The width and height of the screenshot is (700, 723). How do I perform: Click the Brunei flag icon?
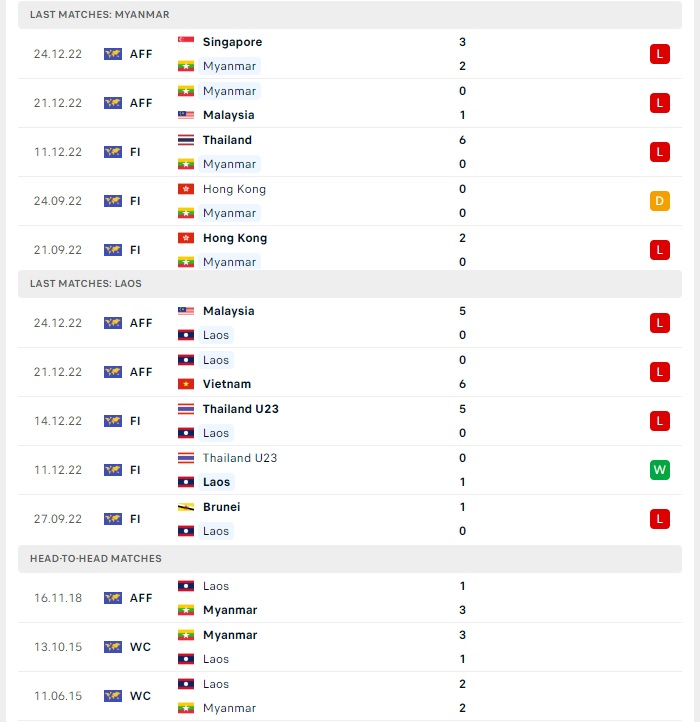(x=186, y=507)
